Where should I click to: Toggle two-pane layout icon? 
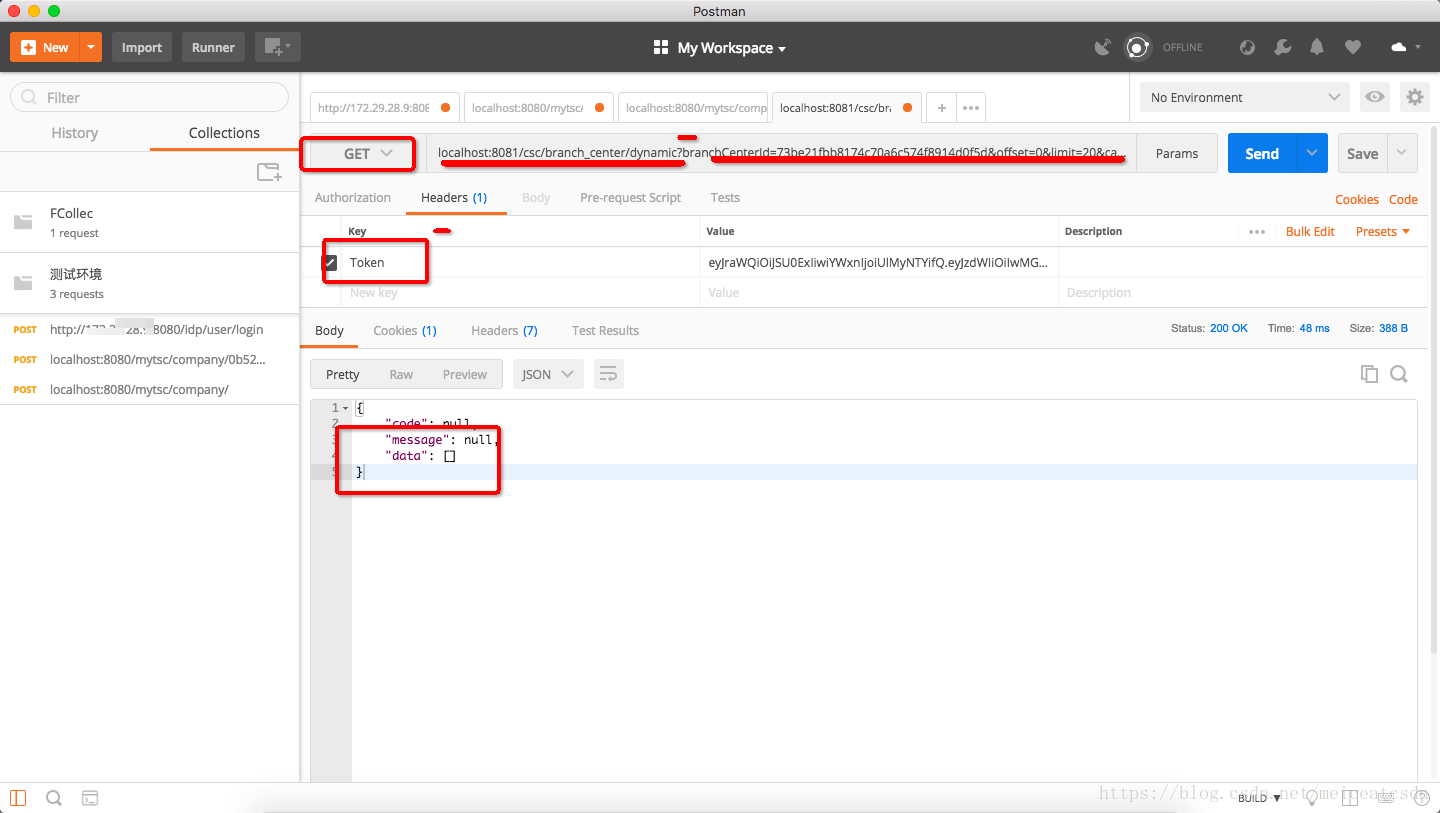1350,798
